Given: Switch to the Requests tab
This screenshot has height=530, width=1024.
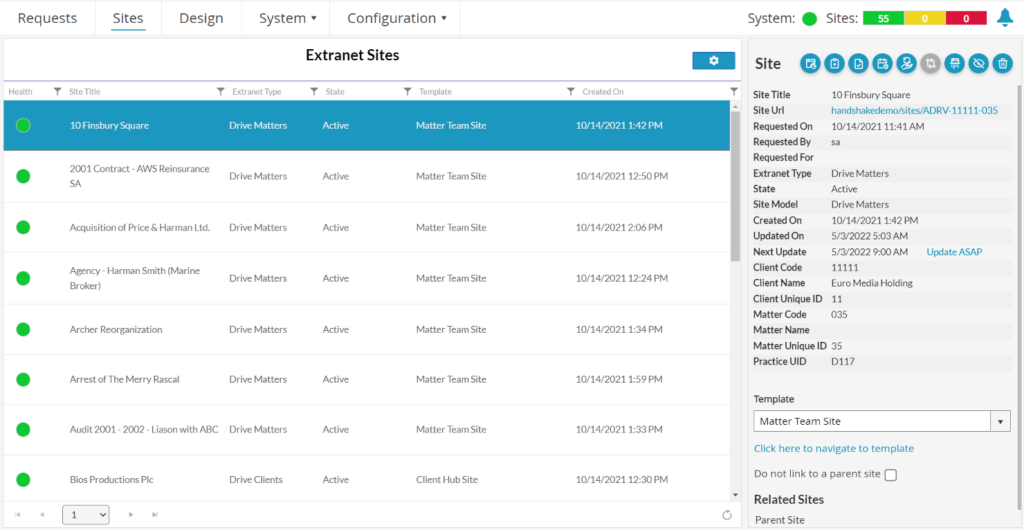Looking at the screenshot, I should (x=47, y=18).
